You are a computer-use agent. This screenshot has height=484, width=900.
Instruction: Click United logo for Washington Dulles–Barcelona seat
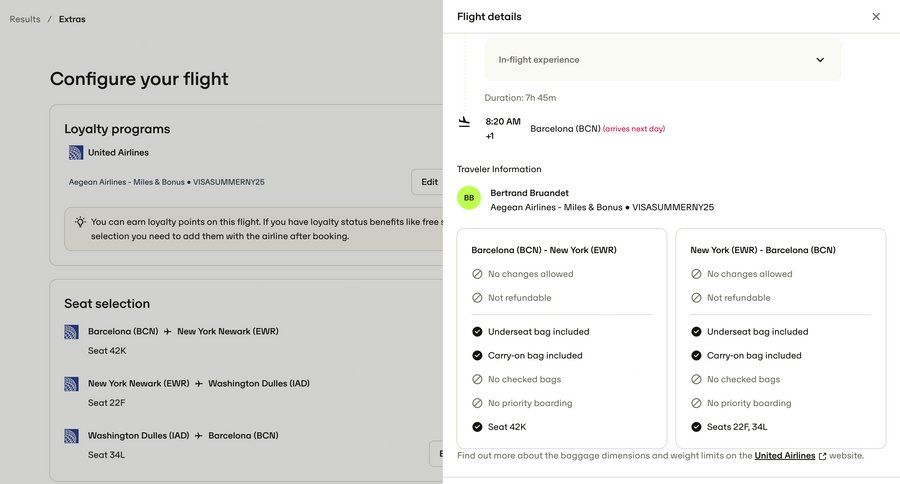[x=72, y=436]
